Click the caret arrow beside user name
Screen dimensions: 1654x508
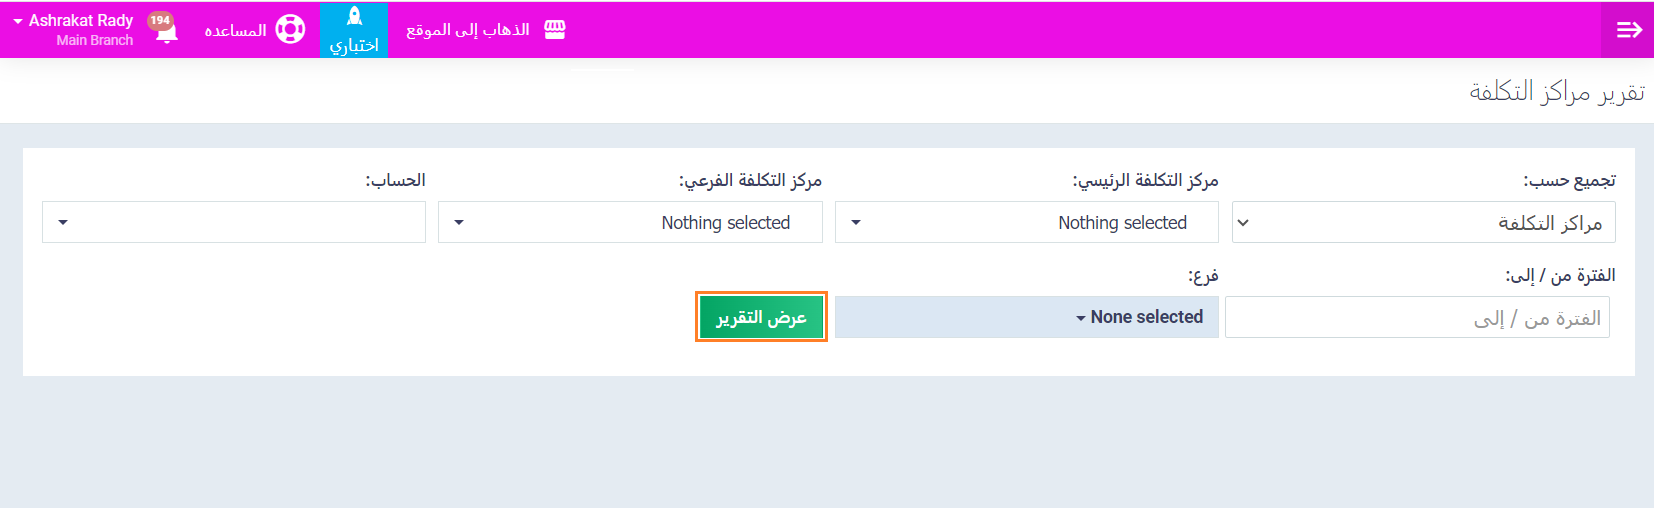coord(18,21)
